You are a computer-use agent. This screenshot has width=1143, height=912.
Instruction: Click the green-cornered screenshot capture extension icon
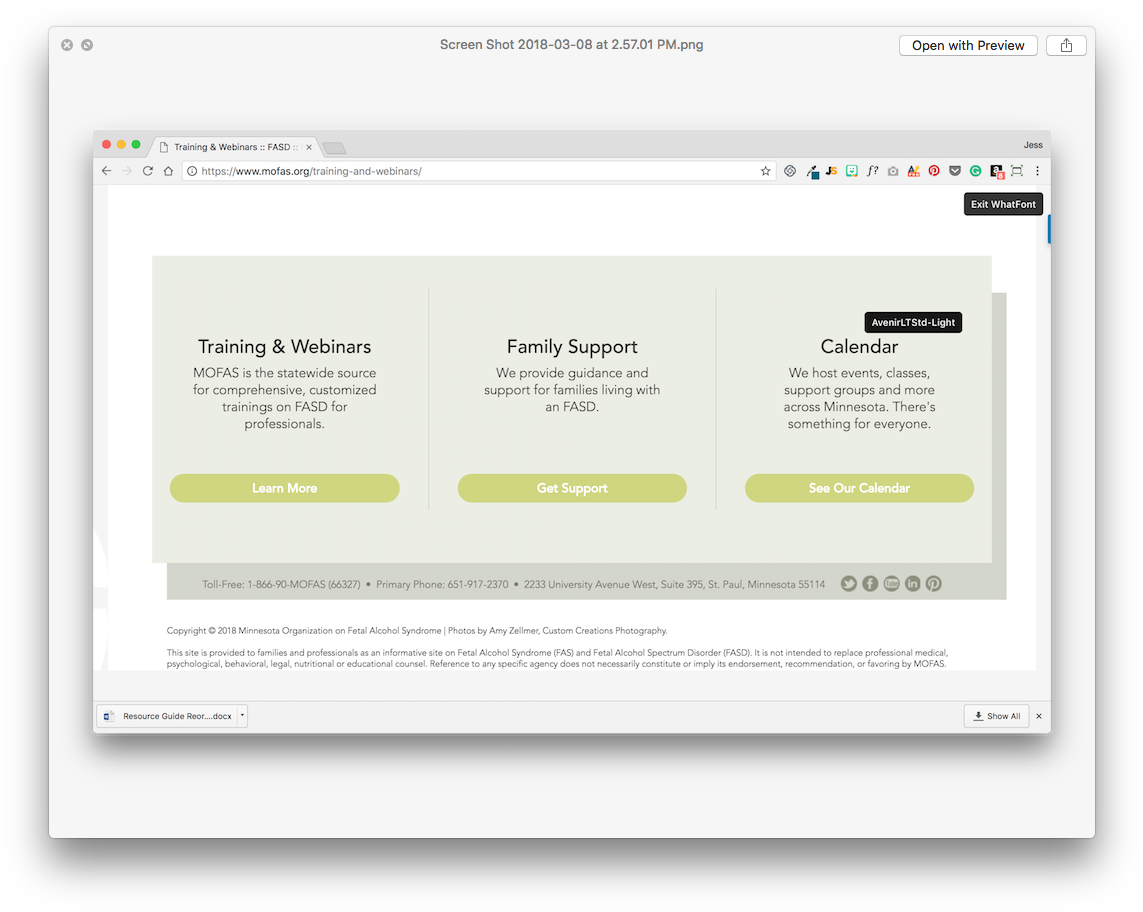[1017, 171]
